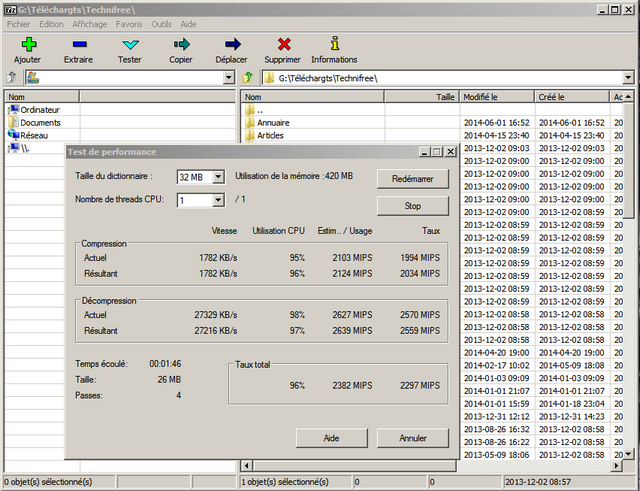Expand the left panel path dropdown

pyautogui.click(x=228, y=78)
